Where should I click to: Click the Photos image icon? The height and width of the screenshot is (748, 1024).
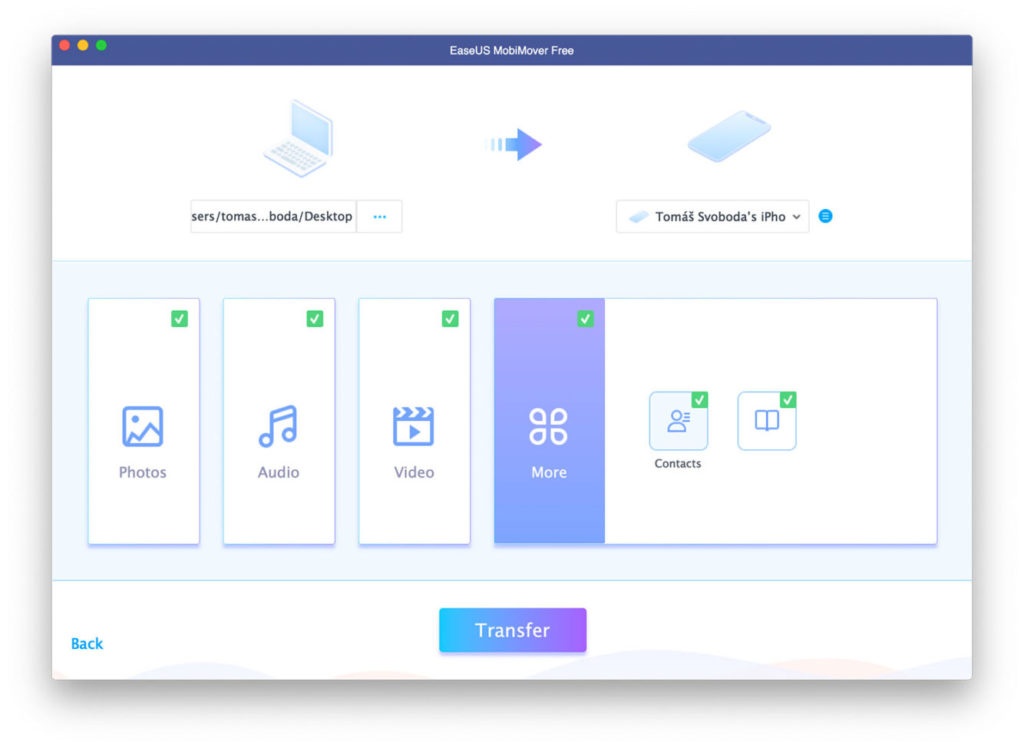click(x=142, y=427)
